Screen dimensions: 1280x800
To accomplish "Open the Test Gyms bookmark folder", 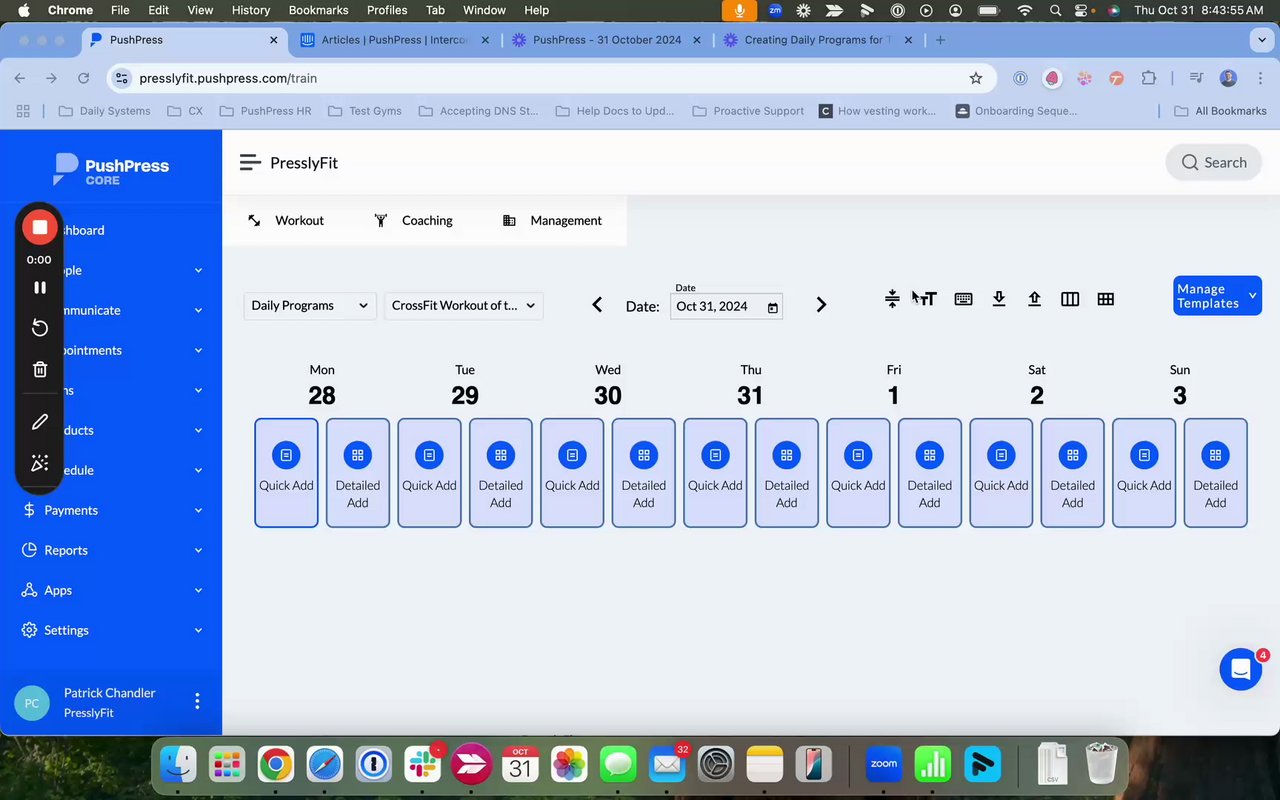I will [365, 111].
